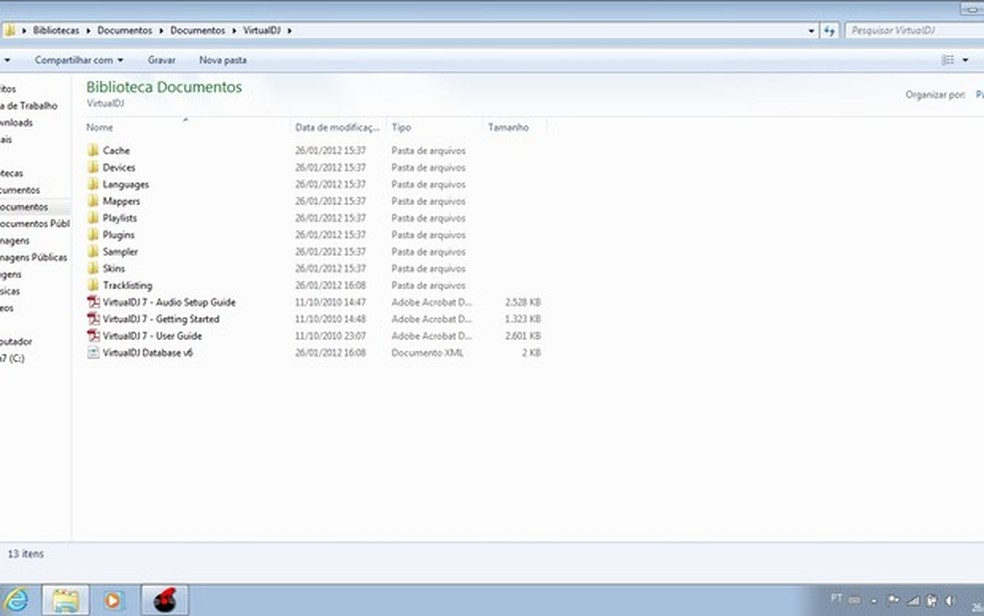This screenshot has height=616, width=984.
Task: Launch Windows Media Player from taskbar
Action: point(114,600)
